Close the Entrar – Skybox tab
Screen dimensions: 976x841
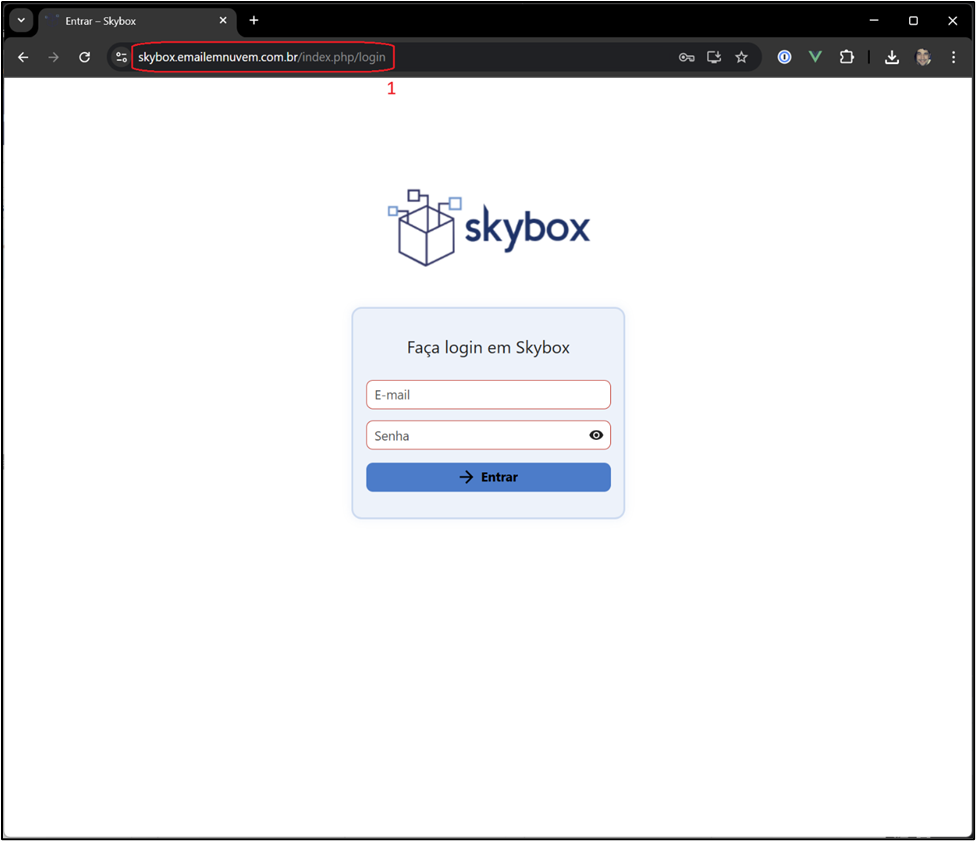click(223, 21)
